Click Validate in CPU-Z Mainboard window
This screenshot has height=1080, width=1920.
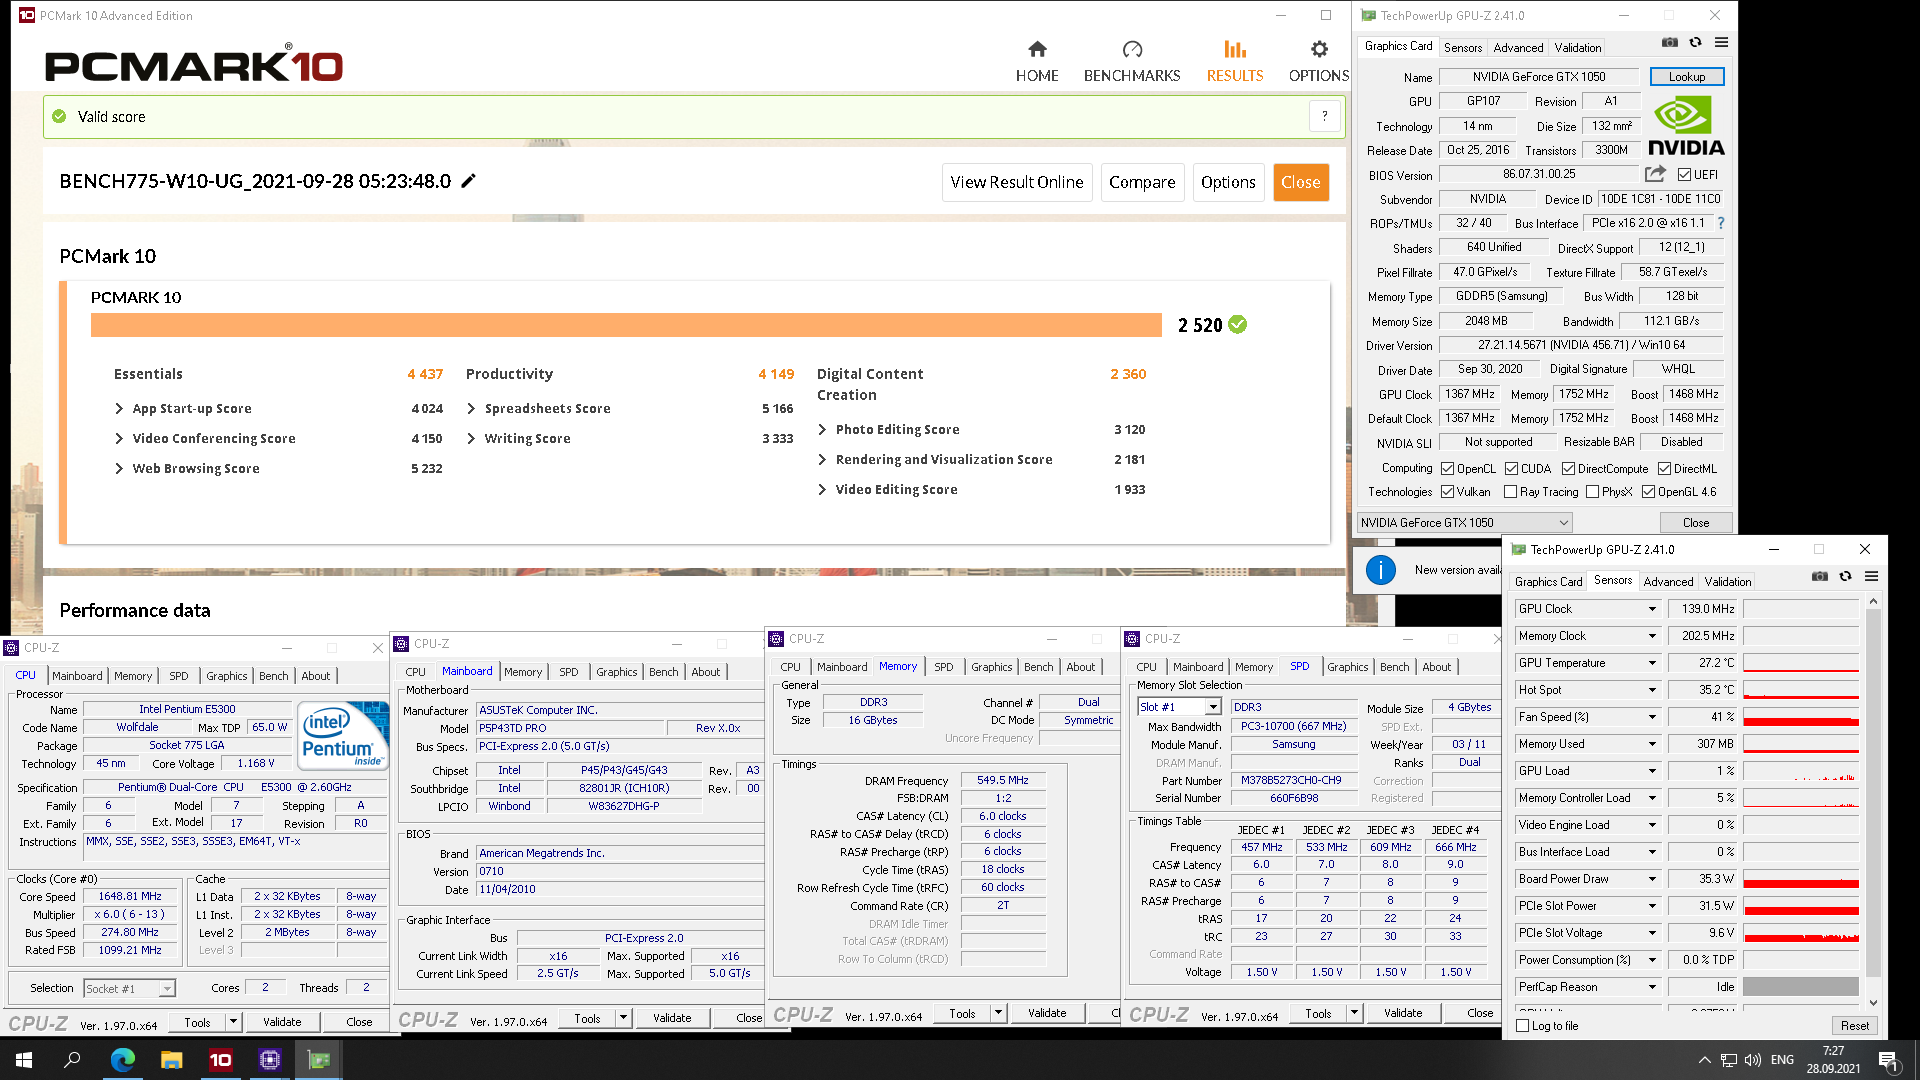point(672,1018)
